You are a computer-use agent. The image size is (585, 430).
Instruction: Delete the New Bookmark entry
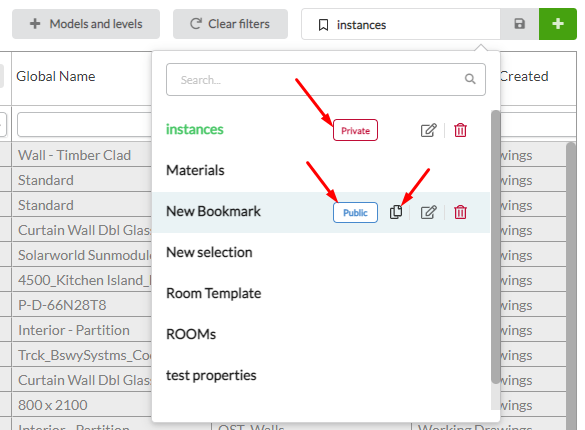460,212
